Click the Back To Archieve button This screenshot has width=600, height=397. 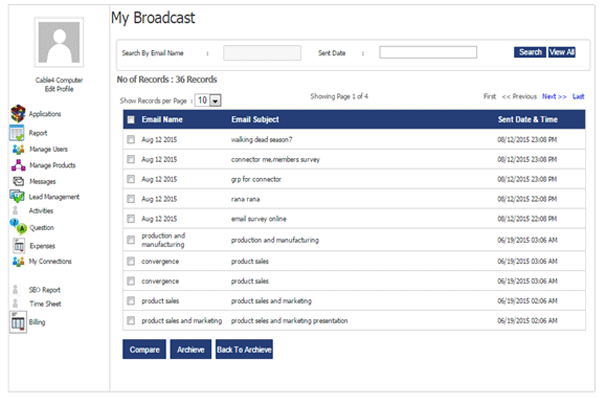coord(244,349)
